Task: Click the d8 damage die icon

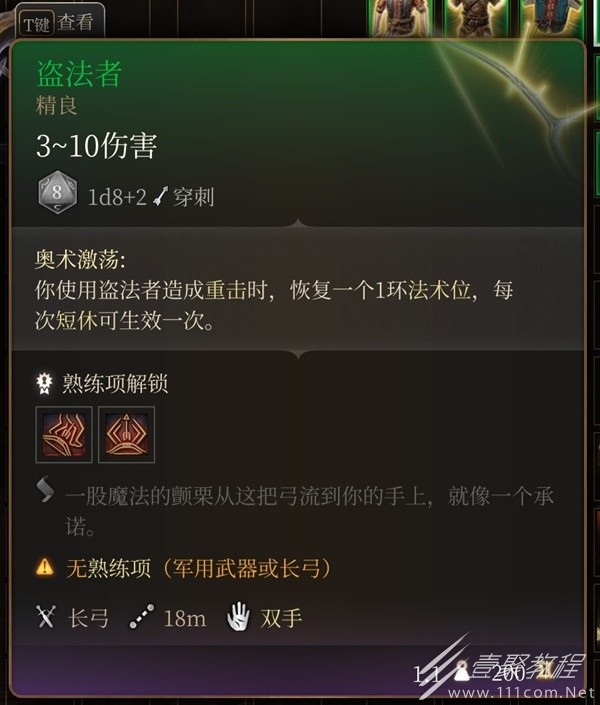Action: click(x=57, y=192)
